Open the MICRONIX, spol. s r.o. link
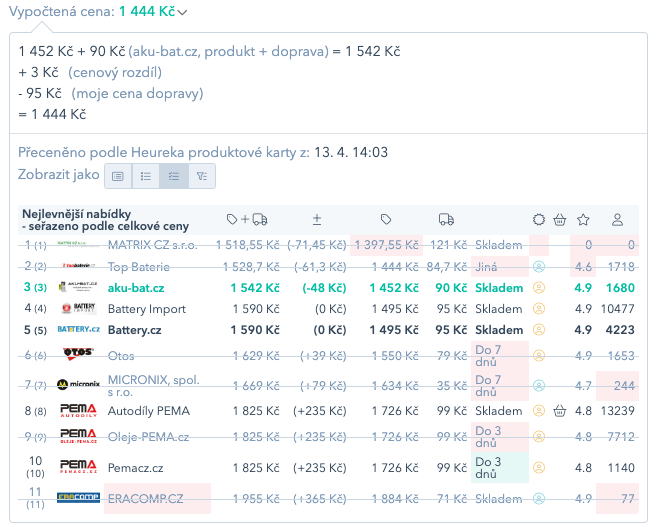Screen dimensions: 656x527 click(x=154, y=386)
